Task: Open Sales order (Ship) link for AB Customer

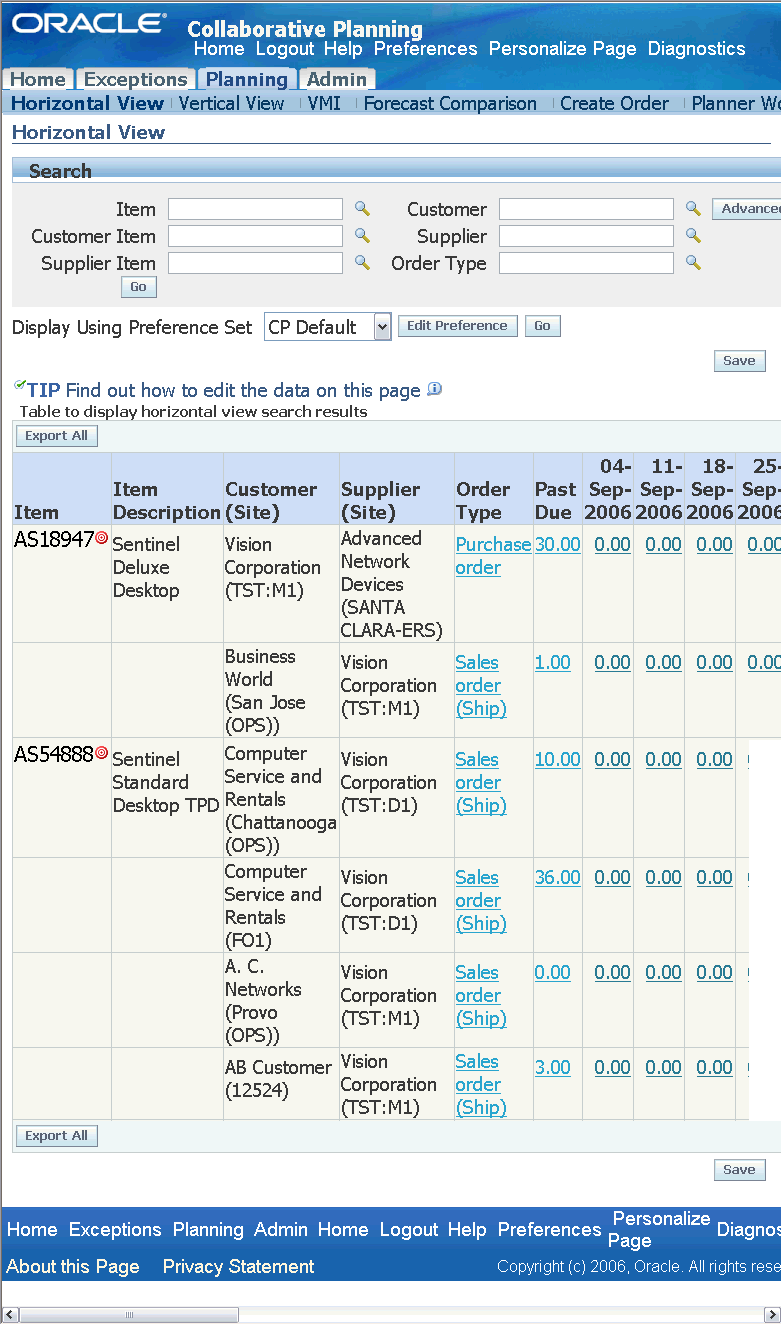Action: point(481,1084)
